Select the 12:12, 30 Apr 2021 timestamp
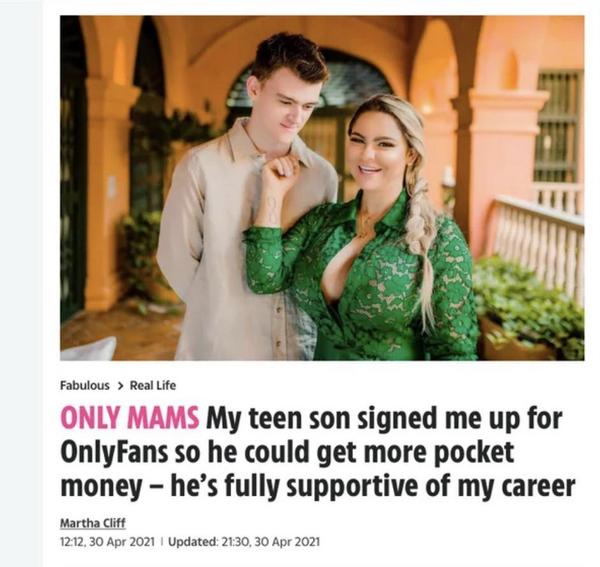The height and width of the screenshot is (567, 600). (108, 542)
